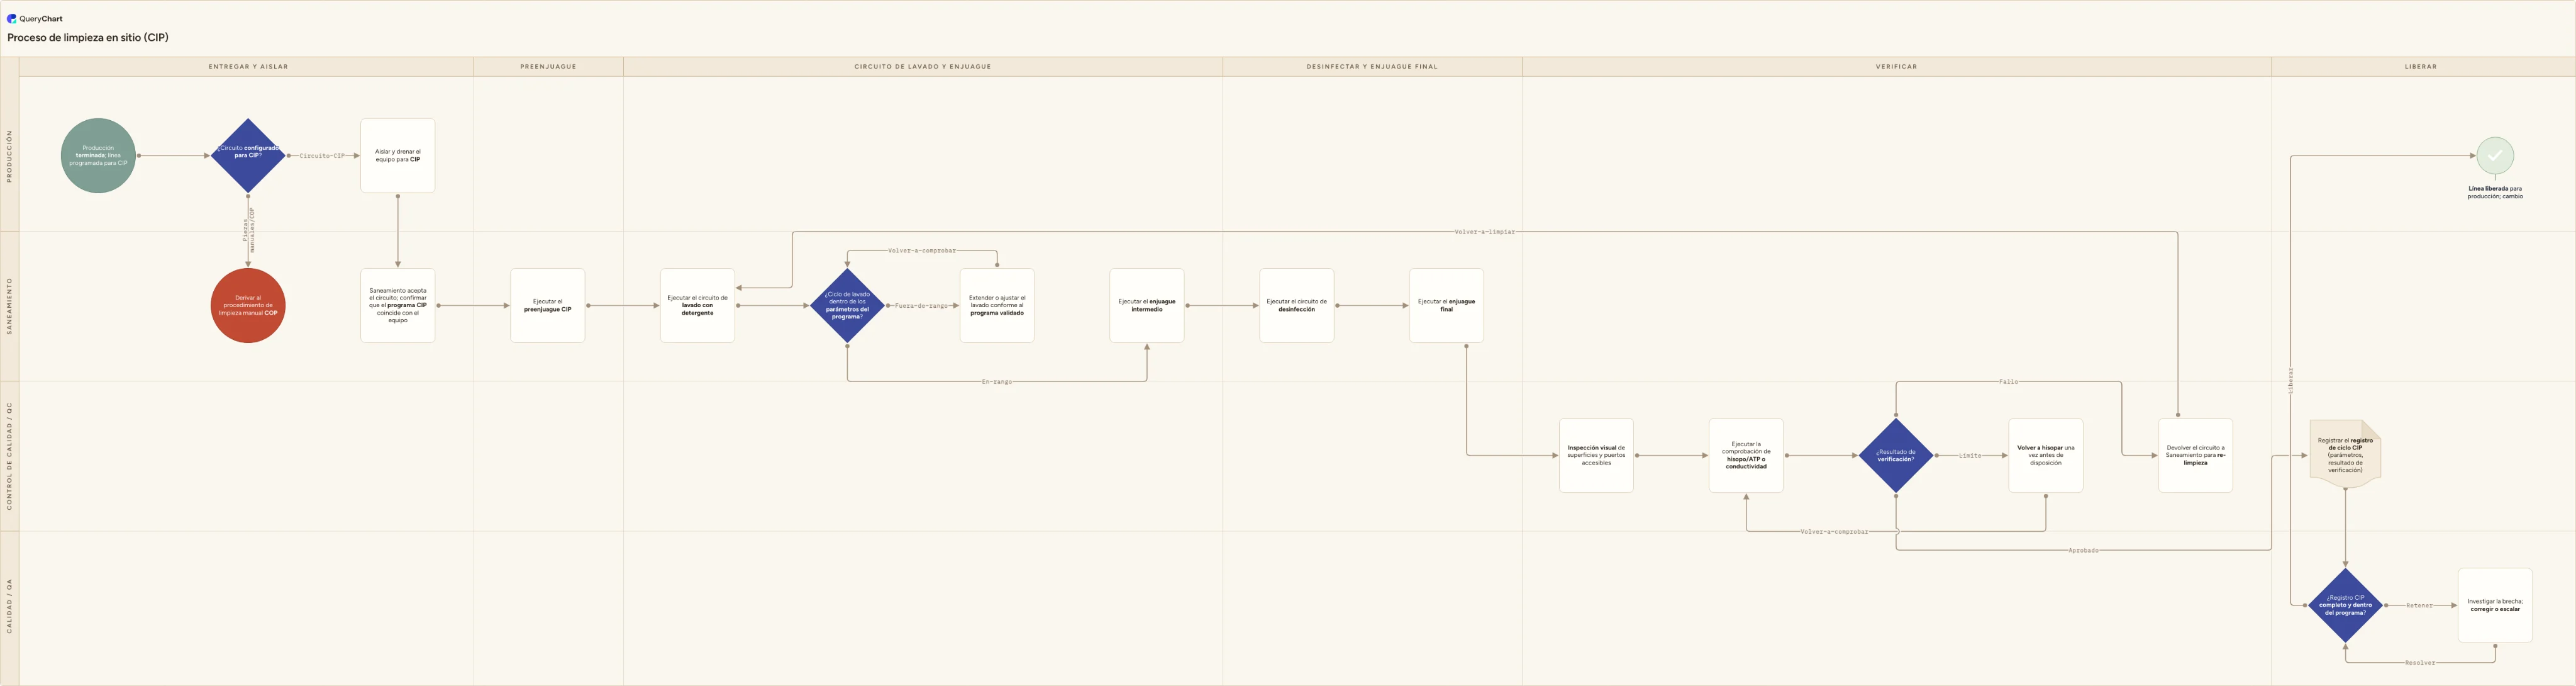Click the vertical 'Liberar' edge label

[x=2291, y=381]
